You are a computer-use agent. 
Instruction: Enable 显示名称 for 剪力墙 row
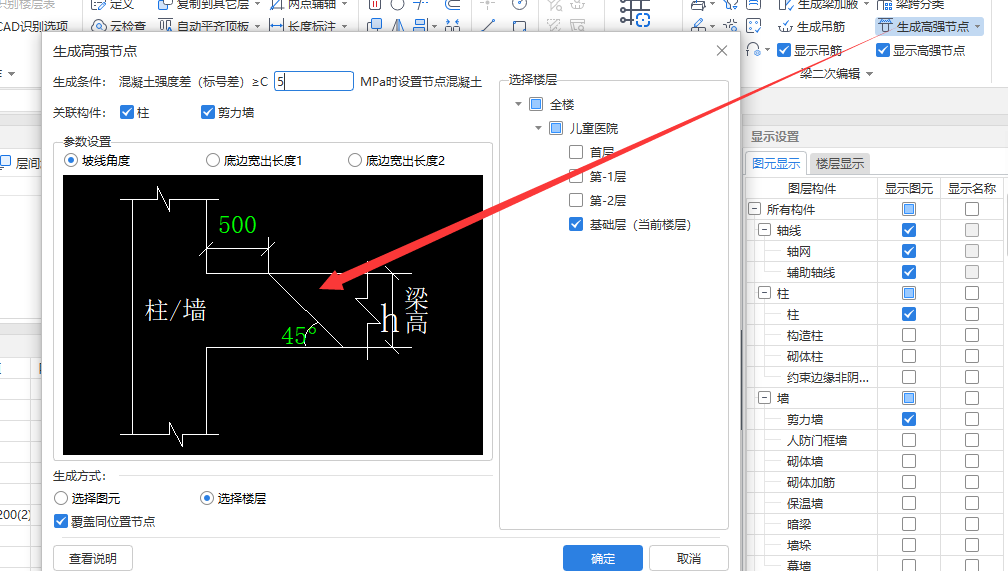[x=972, y=419]
